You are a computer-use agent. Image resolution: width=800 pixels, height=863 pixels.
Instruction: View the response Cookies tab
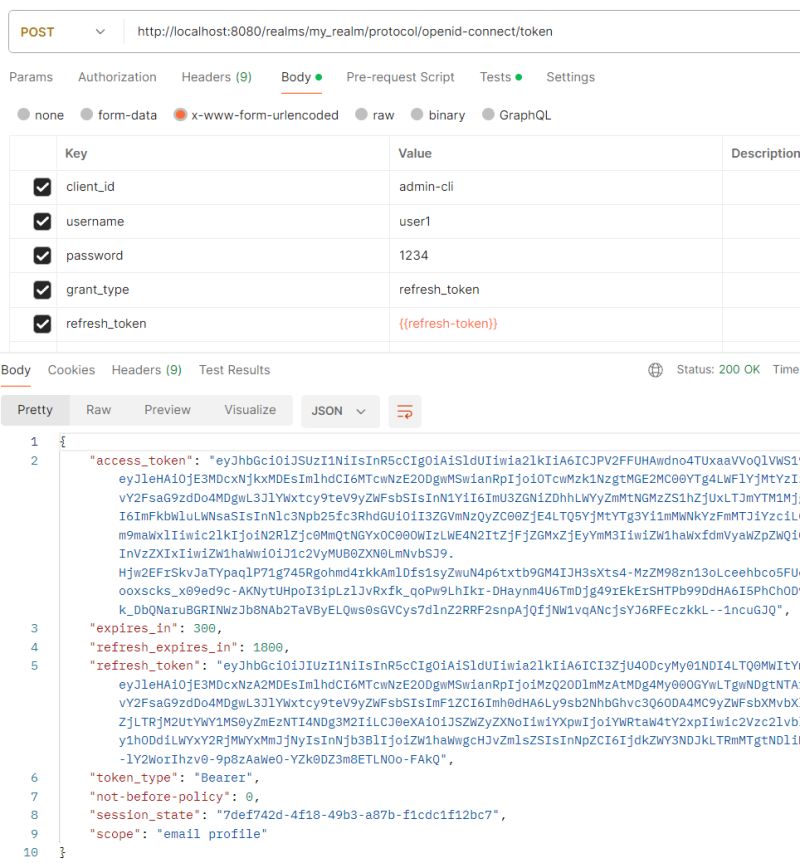coord(71,369)
